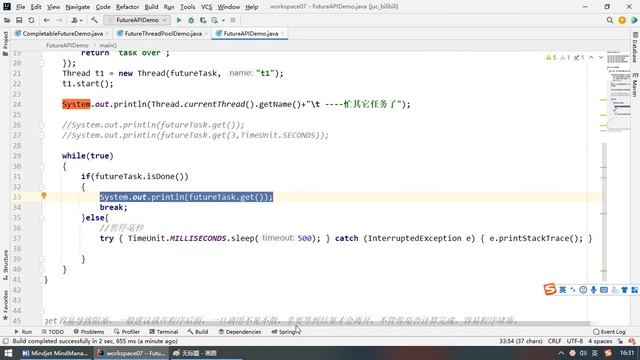Open the Sogou toolbox grid icon

pyautogui.click(x=635, y=290)
